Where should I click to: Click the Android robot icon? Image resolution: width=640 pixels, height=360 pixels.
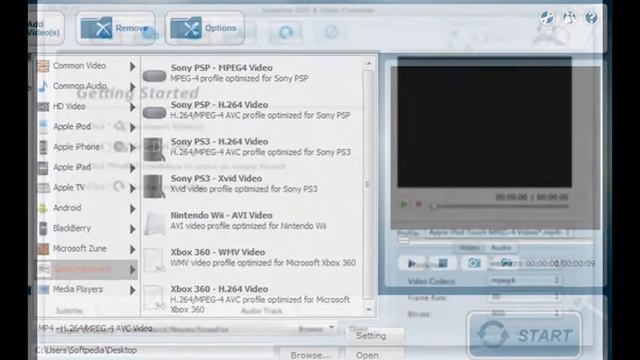(43, 209)
